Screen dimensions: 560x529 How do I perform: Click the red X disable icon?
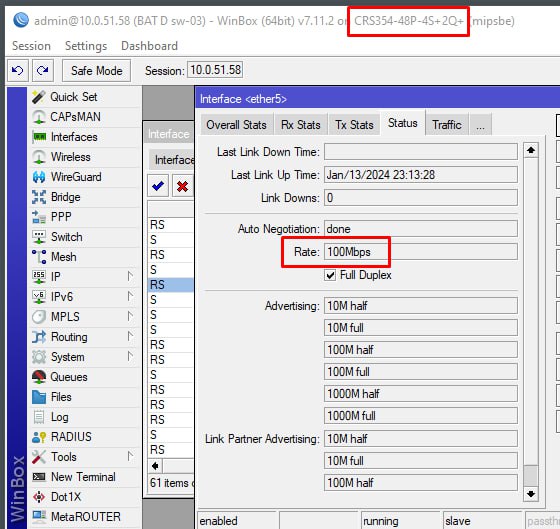(x=182, y=186)
